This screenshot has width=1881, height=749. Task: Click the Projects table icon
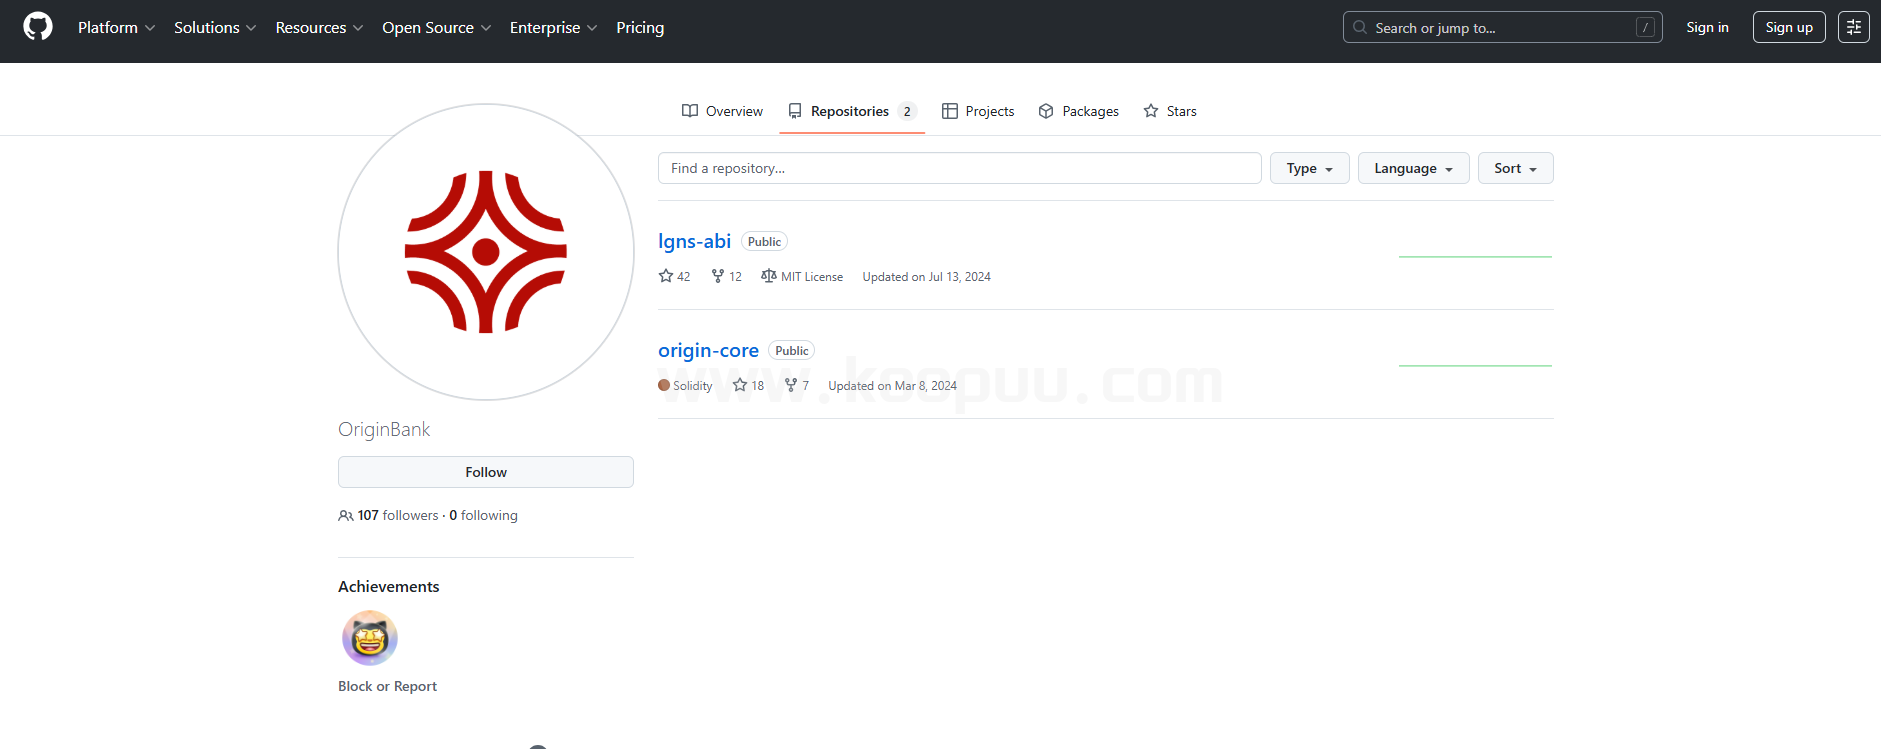click(950, 111)
